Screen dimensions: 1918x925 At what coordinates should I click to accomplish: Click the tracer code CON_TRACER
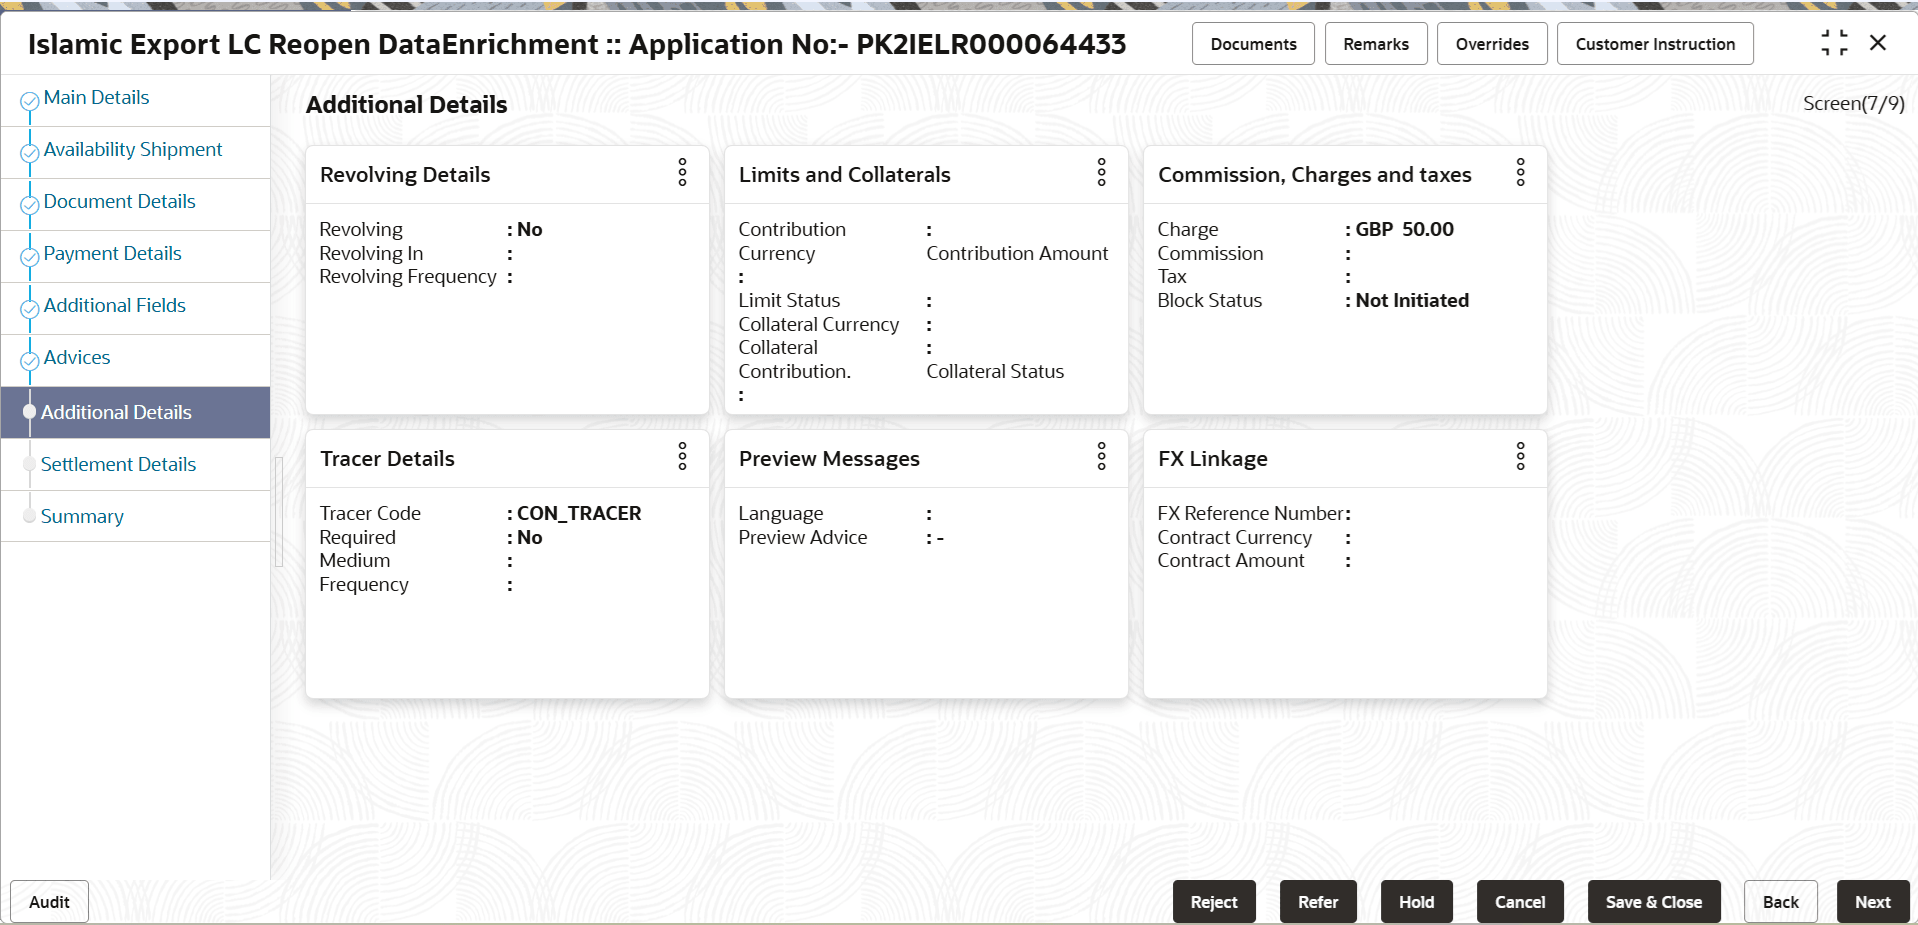579,513
